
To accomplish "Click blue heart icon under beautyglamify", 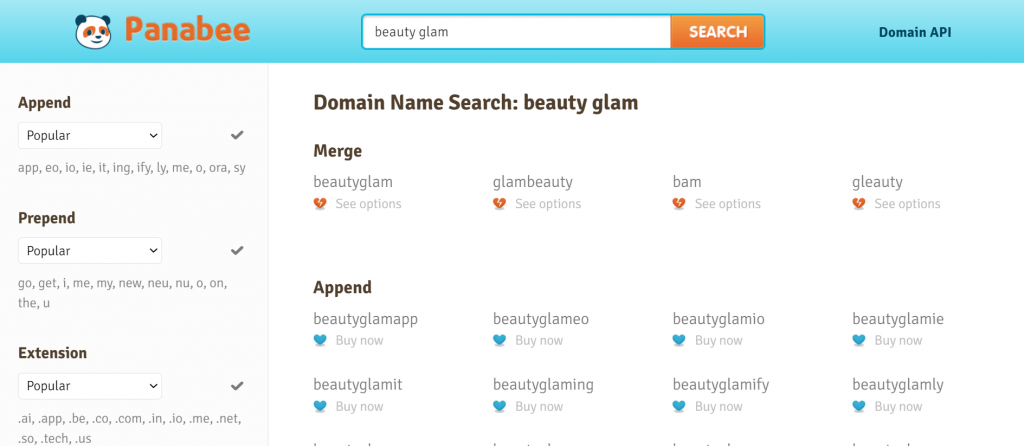I will (x=679, y=407).
